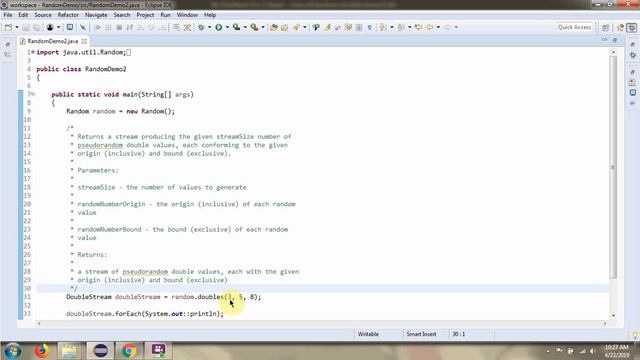640x360 pixels.
Task: Click the Last Edit Location icon
Action: (x=418, y=27)
